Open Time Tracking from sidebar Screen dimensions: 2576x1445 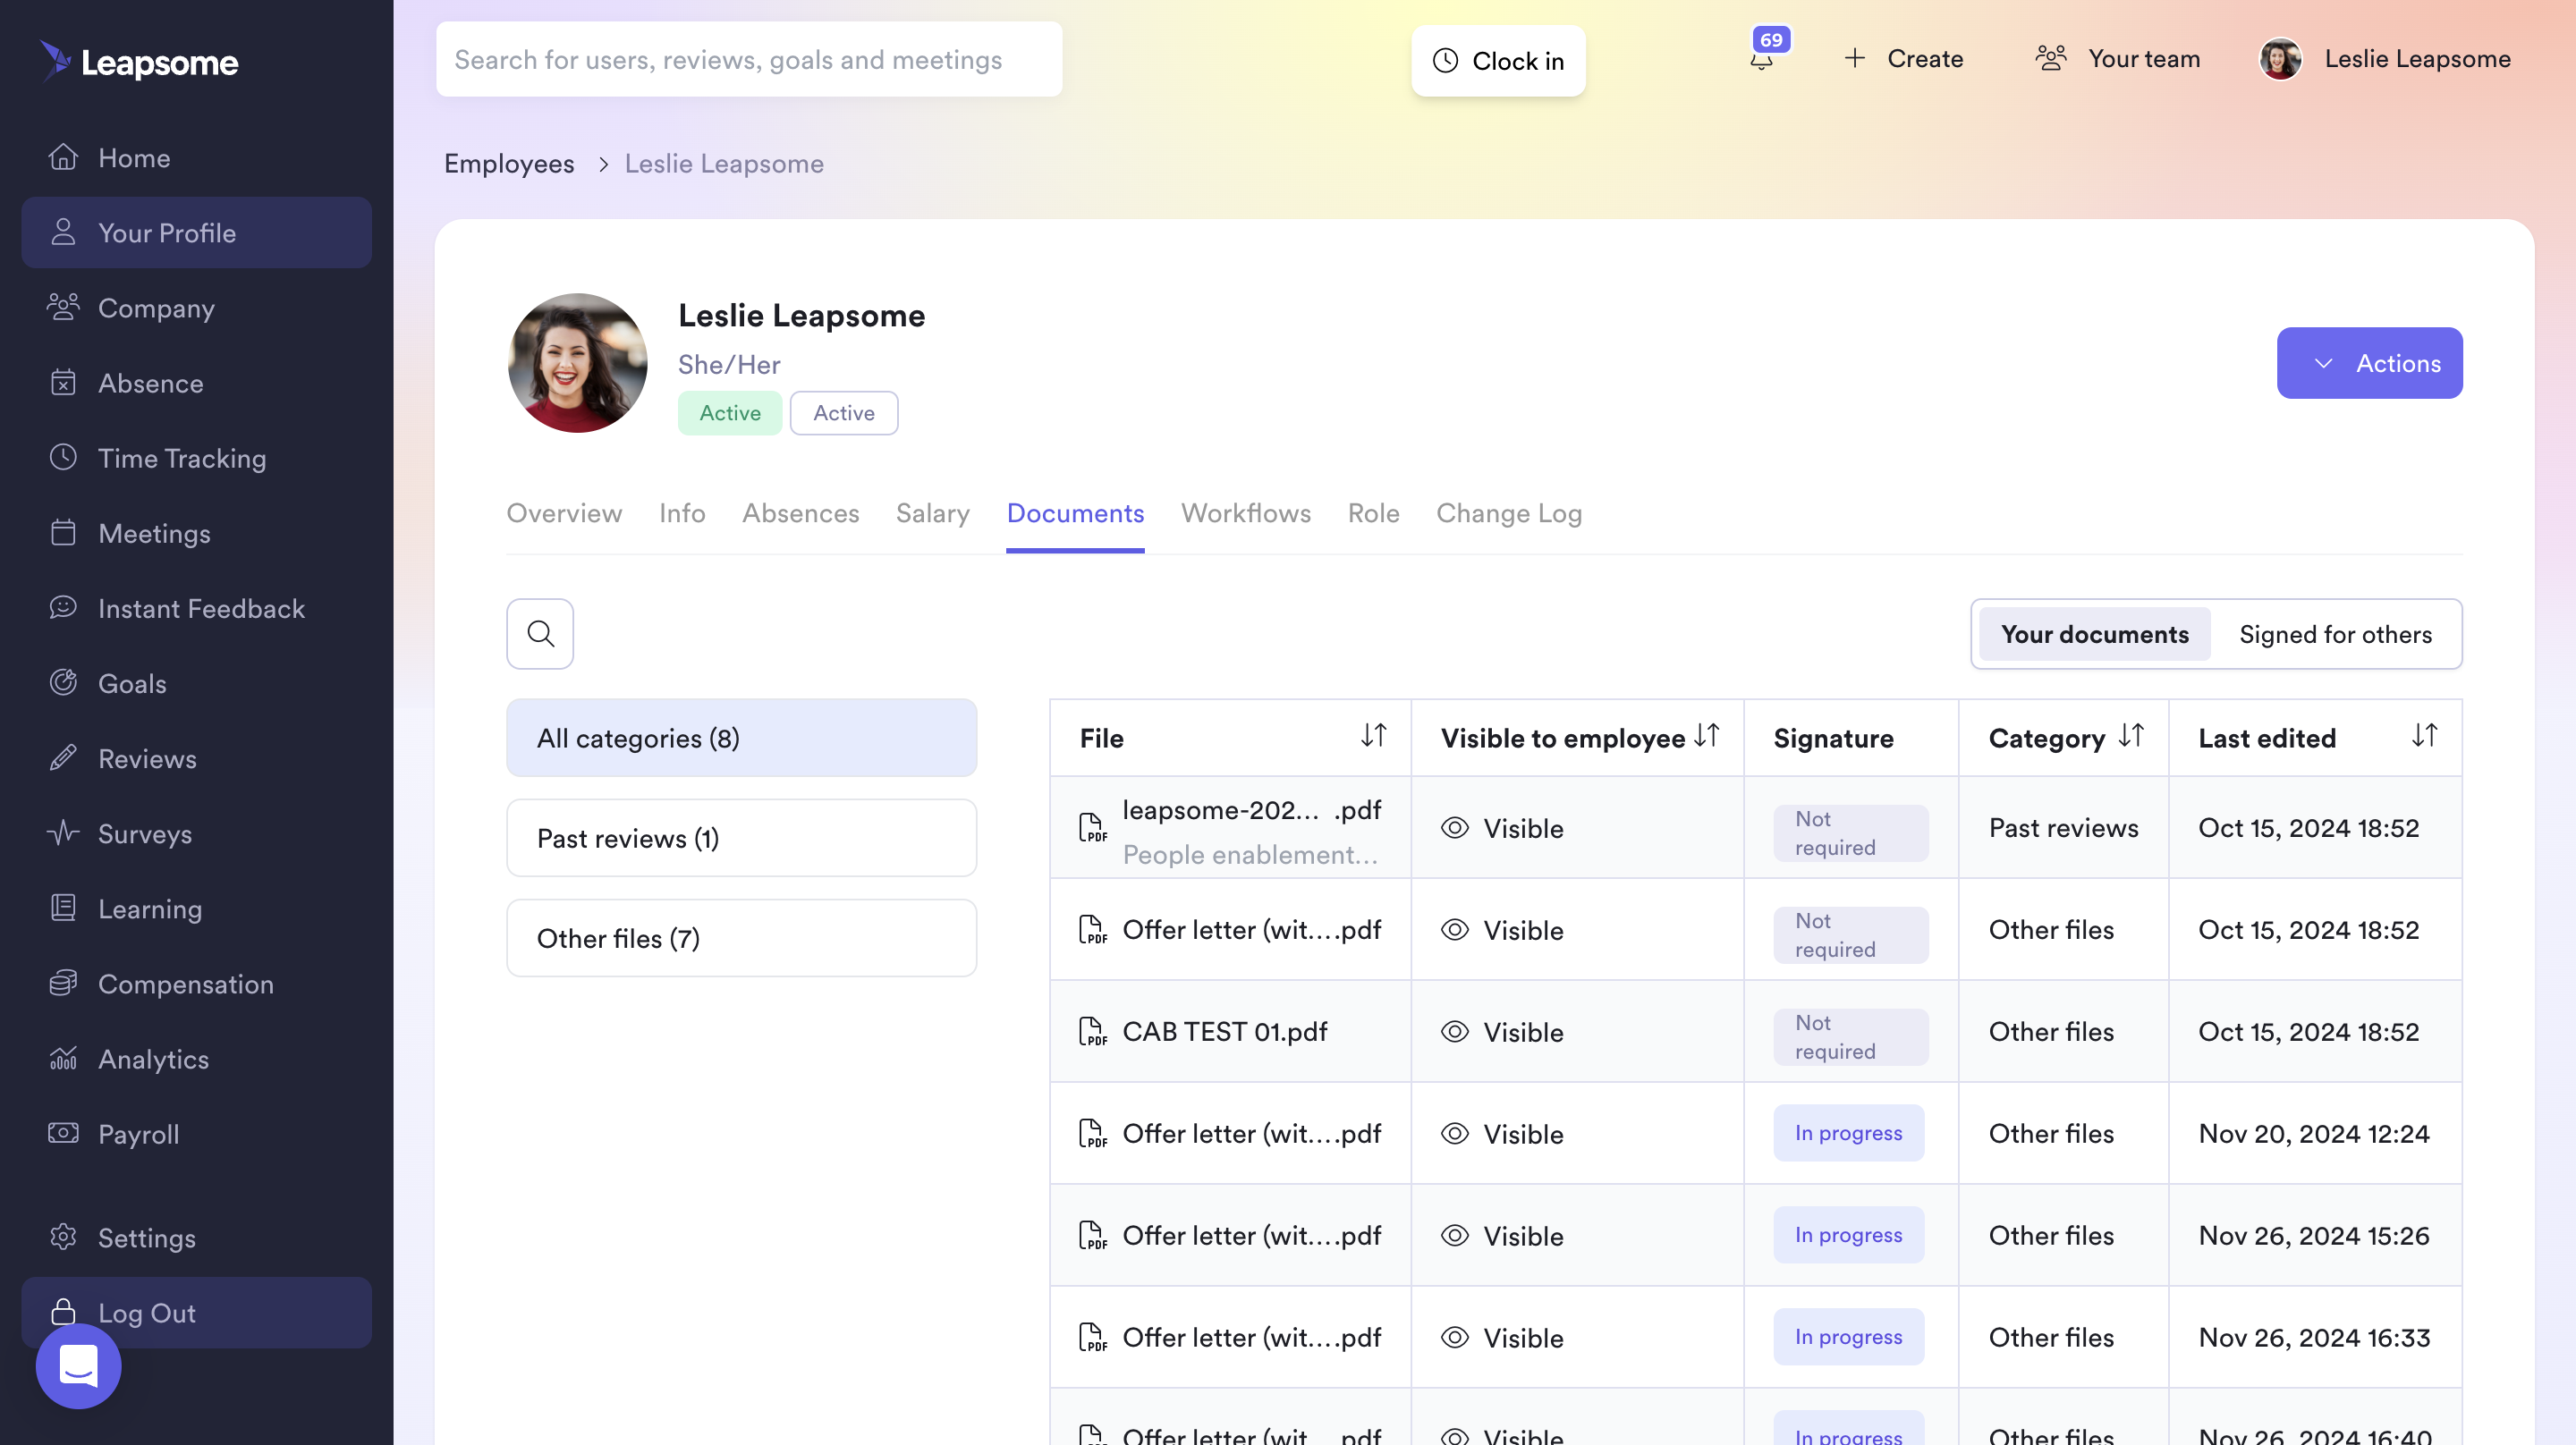tap(196, 458)
